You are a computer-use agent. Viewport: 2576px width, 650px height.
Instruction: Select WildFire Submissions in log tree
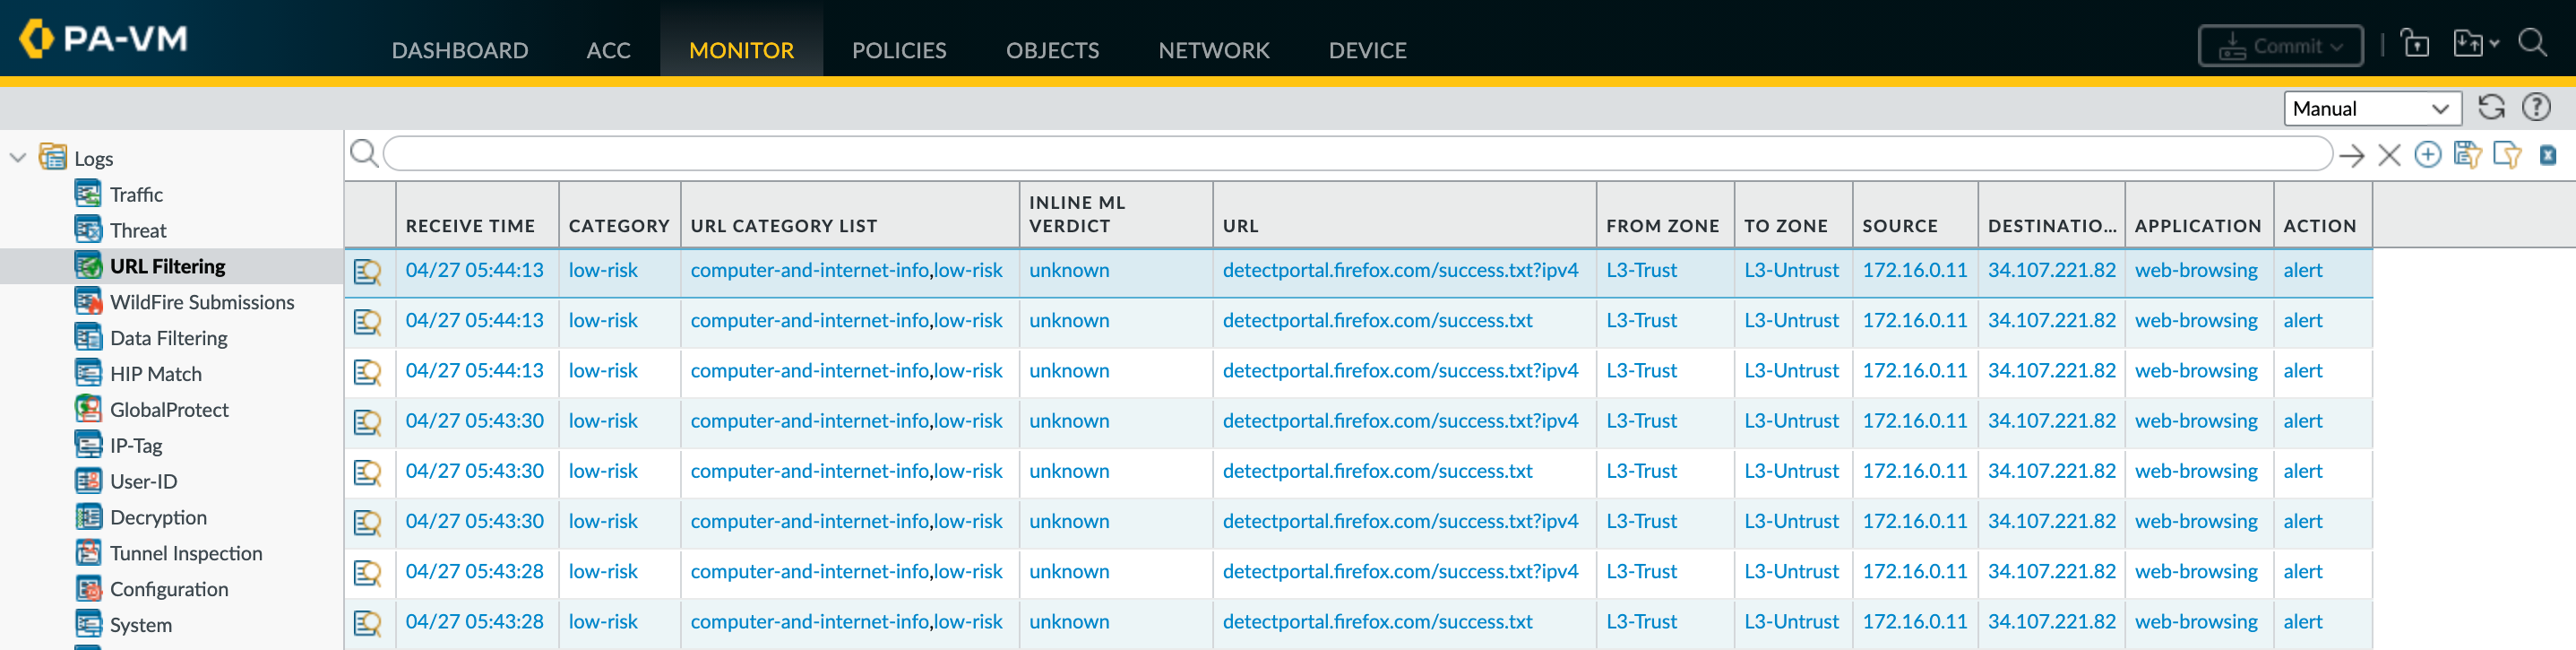201,302
